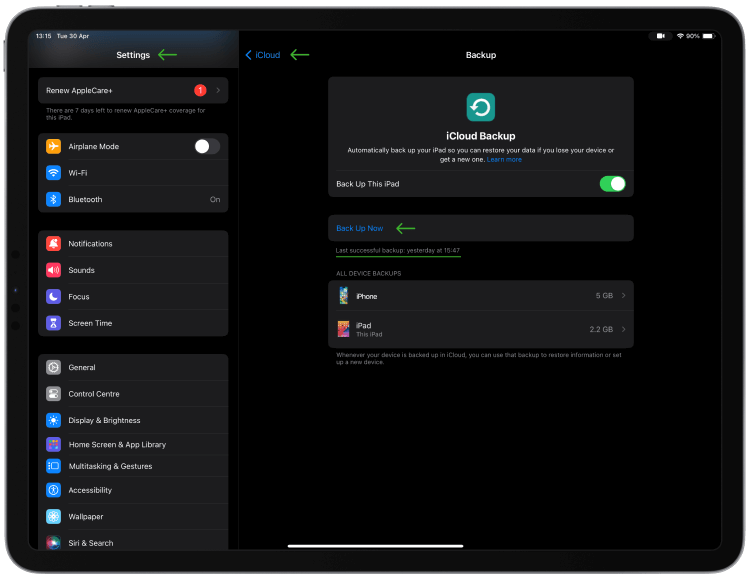This screenshot has height=581, width=750.
Task: Tap the 2.2 GB iPad backup size
Action: pyautogui.click(x=601, y=329)
